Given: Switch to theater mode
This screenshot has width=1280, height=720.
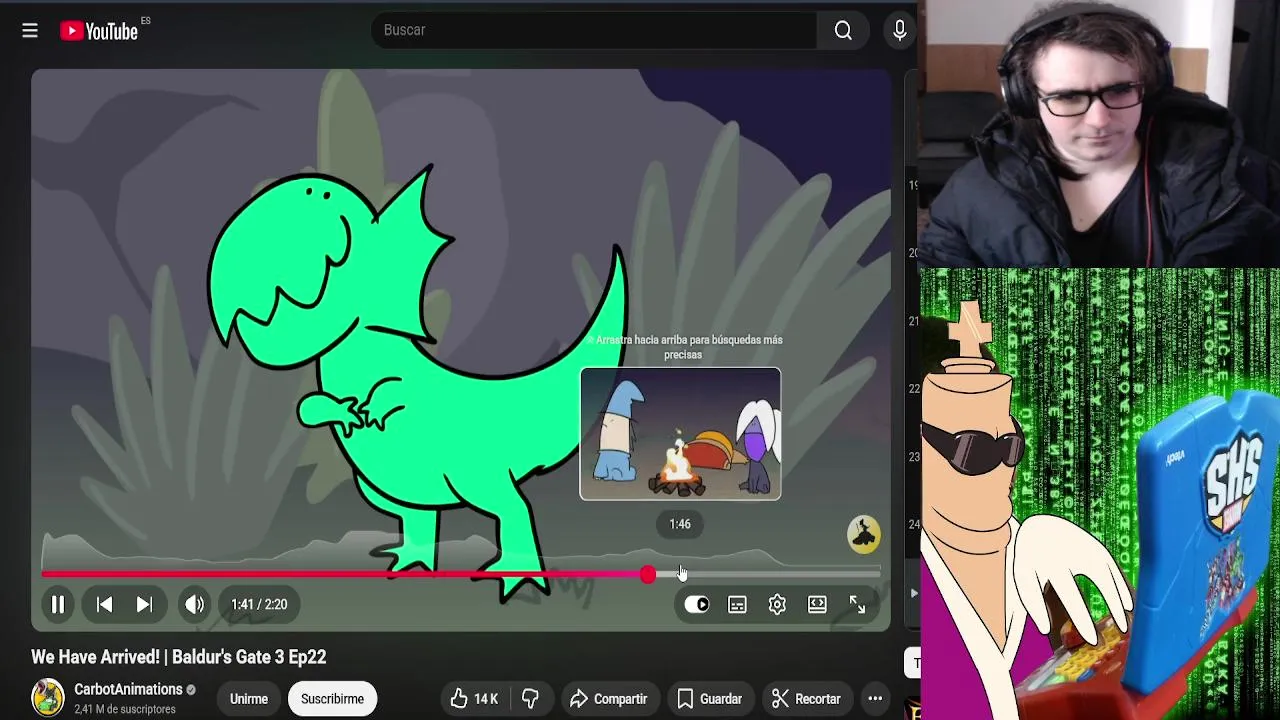Looking at the screenshot, I should coord(817,604).
